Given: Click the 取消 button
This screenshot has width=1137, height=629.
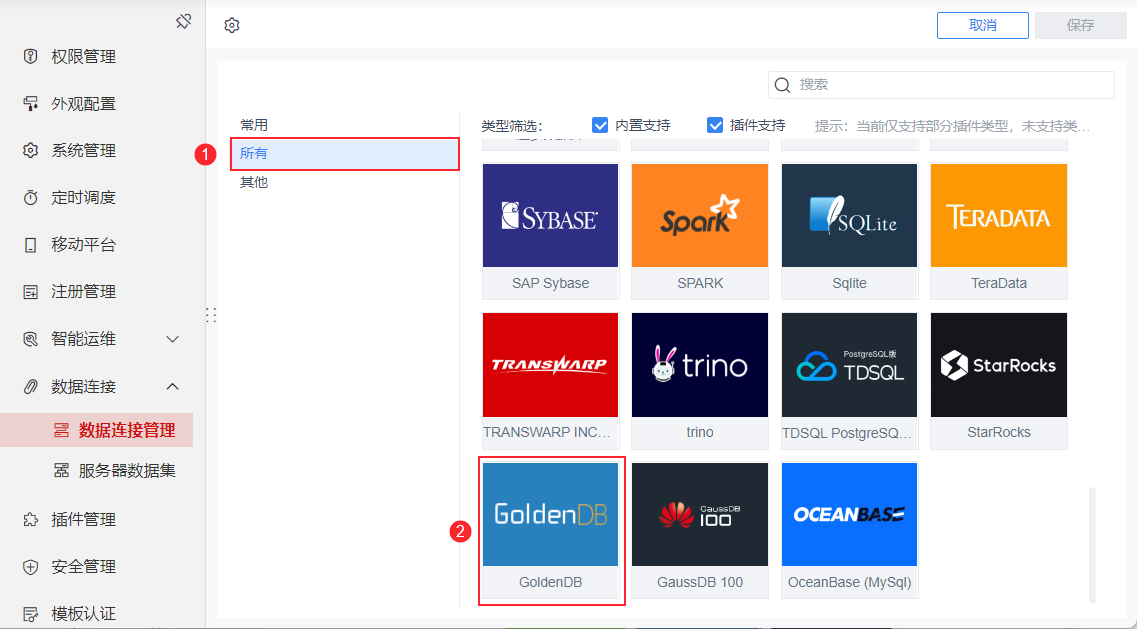Looking at the screenshot, I should [x=983, y=25].
